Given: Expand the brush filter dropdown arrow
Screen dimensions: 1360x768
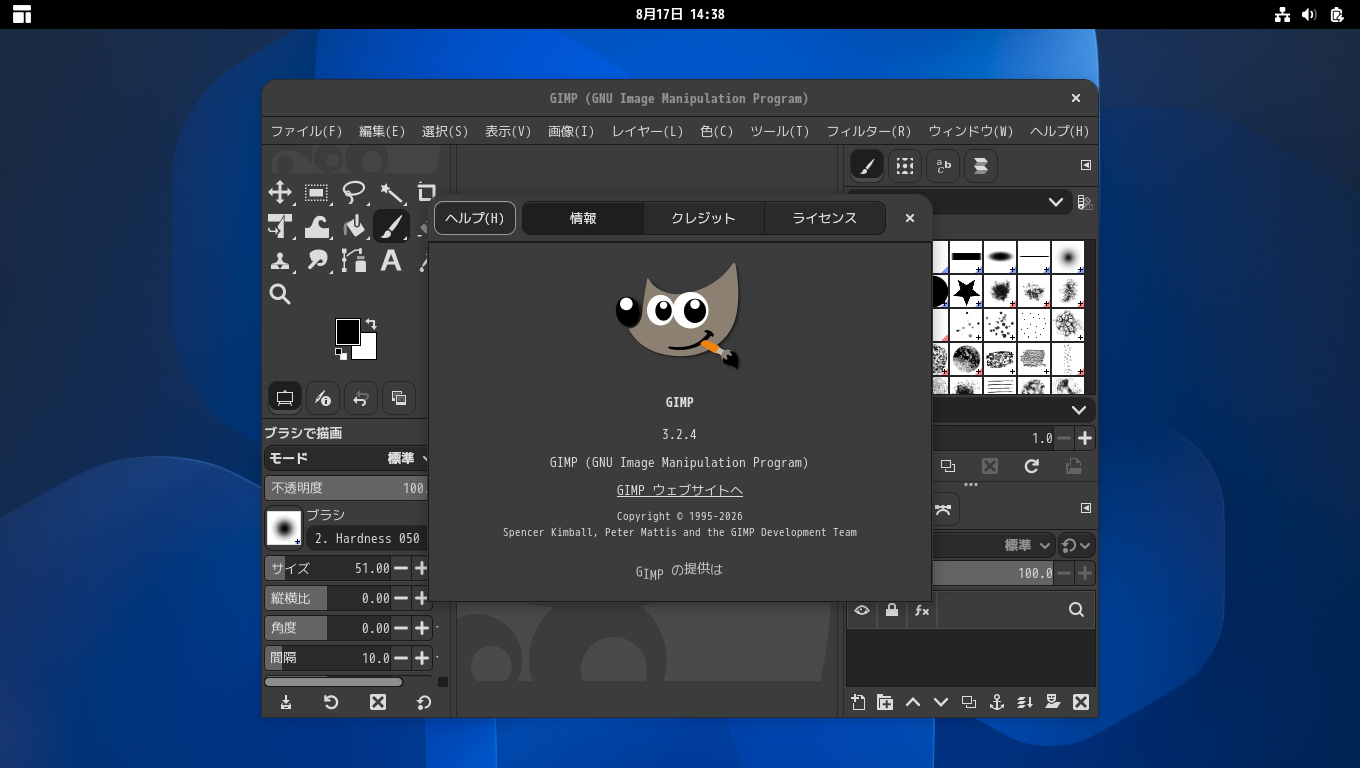Looking at the screenshot, I should coord(1056,202).
